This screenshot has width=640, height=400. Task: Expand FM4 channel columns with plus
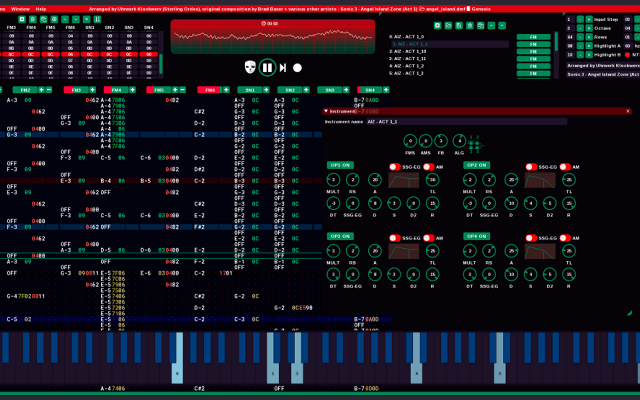pos(132,90)
